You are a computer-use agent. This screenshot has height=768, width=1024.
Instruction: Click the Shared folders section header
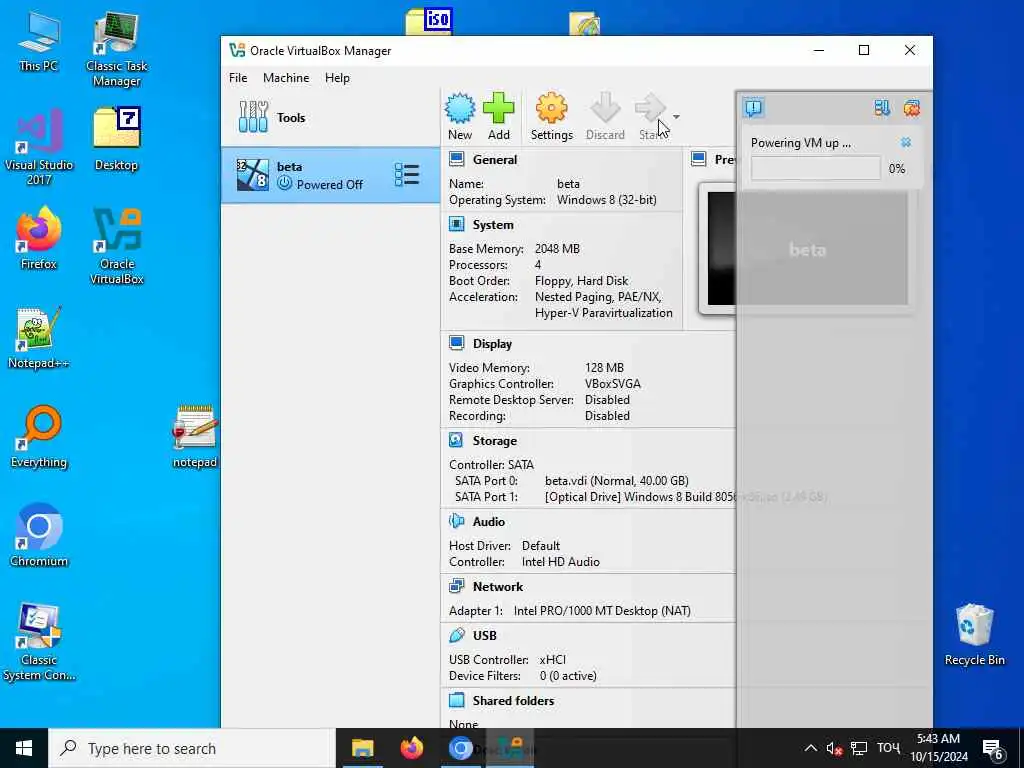point(513,701)
